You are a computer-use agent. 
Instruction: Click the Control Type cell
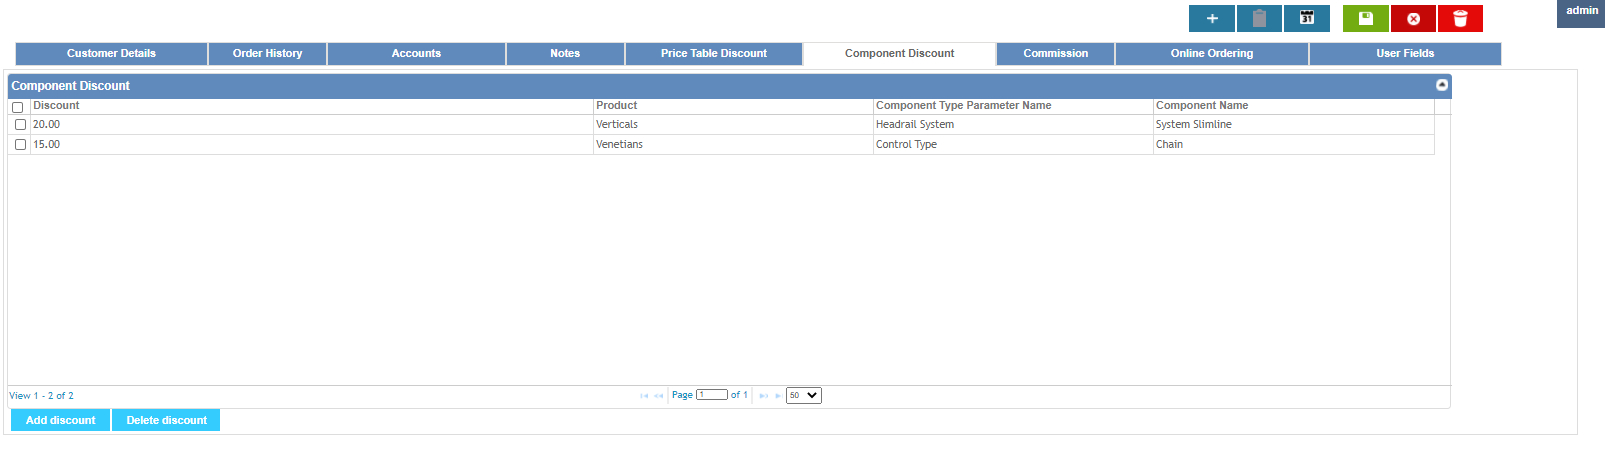tap(1013, 145)
